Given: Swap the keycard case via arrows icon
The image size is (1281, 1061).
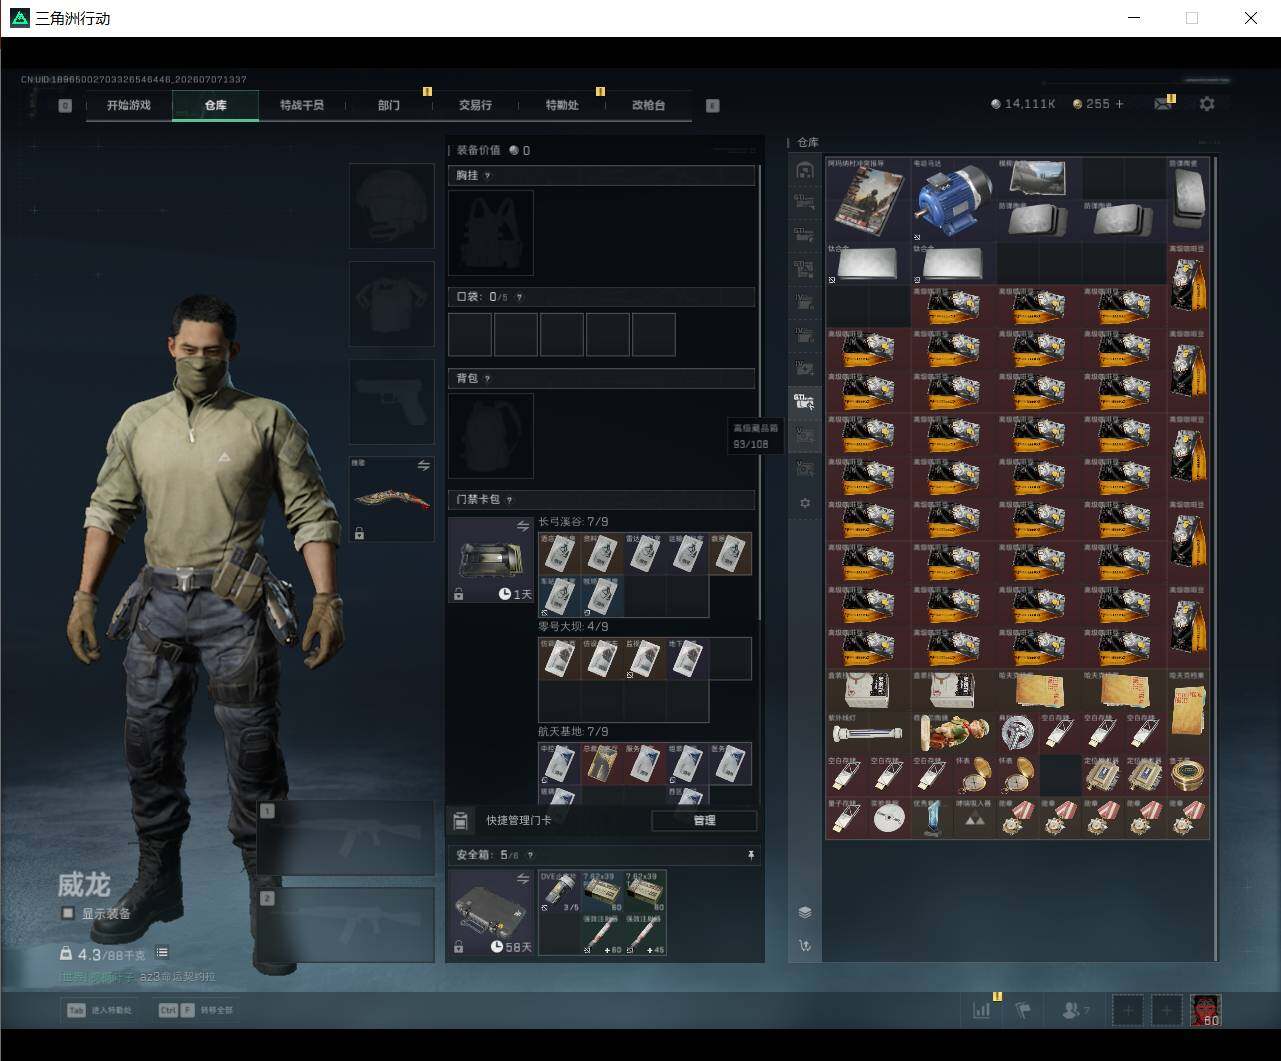Looking at the screenshot, I should point(523,526).
